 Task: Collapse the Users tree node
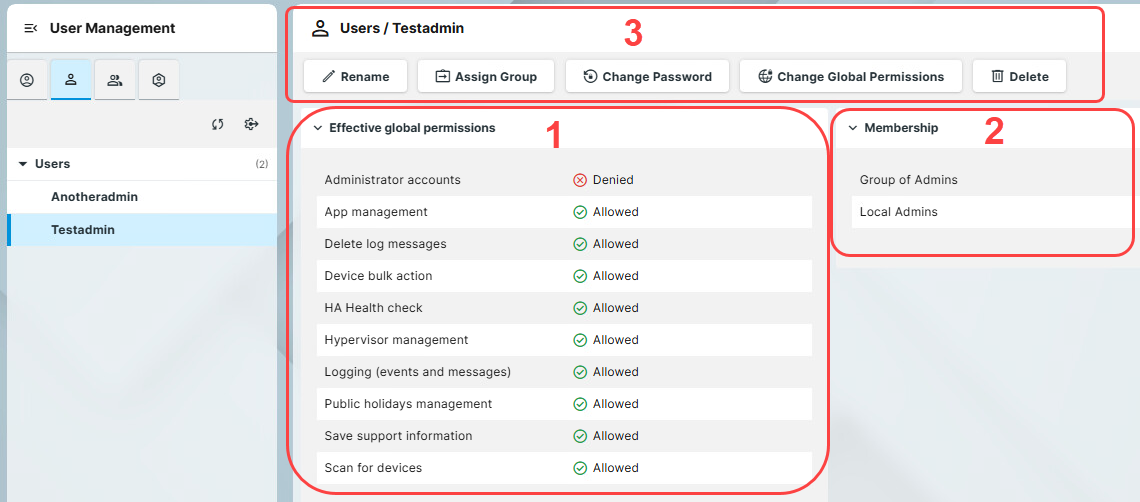click(x=23, y=164)
